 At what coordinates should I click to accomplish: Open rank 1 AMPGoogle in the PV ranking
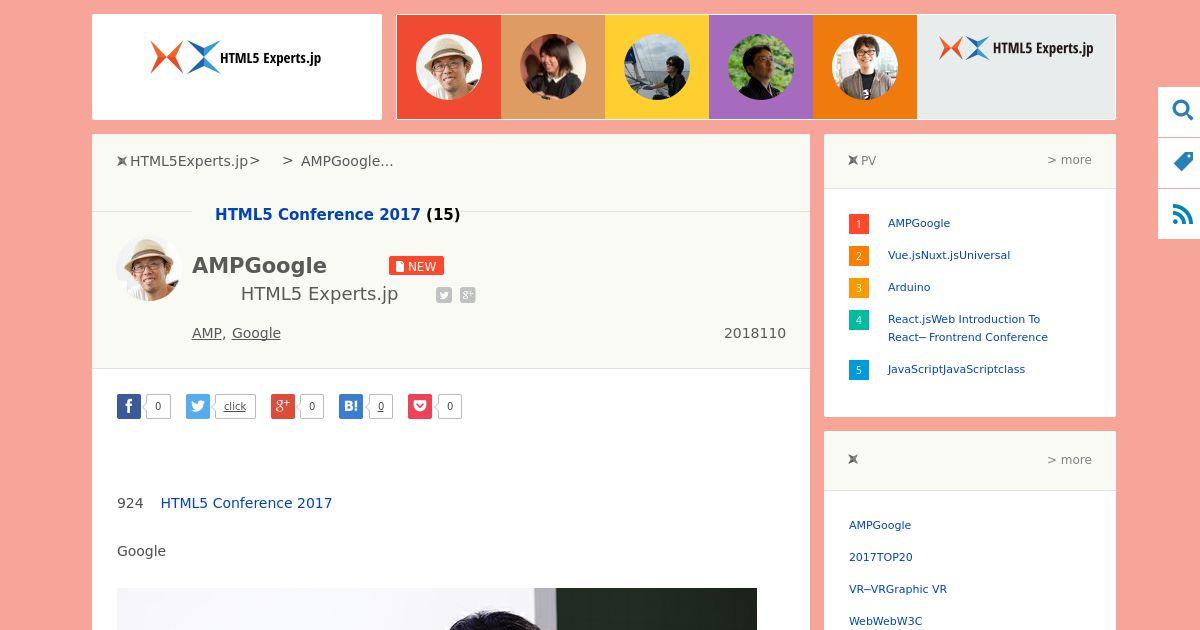pos(919,223)
